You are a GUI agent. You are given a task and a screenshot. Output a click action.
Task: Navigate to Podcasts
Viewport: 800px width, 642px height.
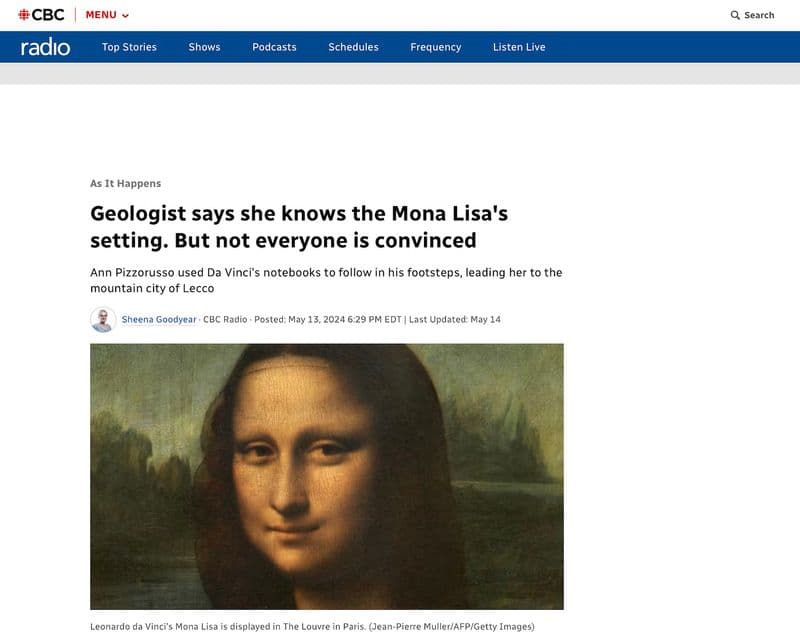coord(274,47)
